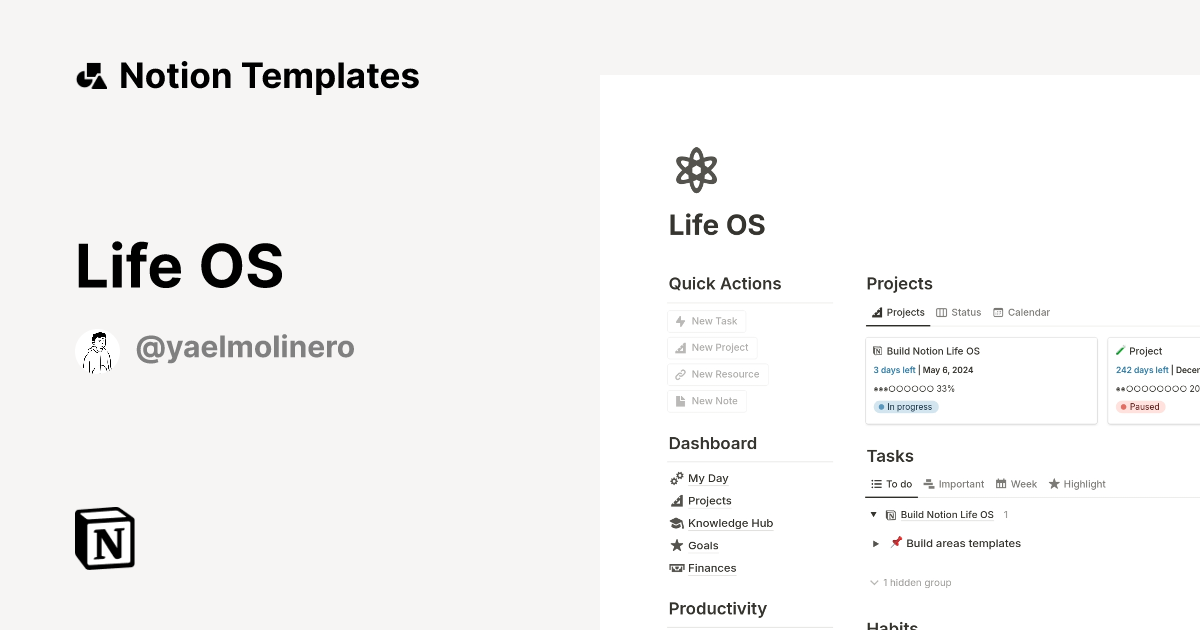Open Knowledge Hub via its graduation cap icon
This screenshot has width=1200, height=630.
pyautogui.click(x=677, y=523)
